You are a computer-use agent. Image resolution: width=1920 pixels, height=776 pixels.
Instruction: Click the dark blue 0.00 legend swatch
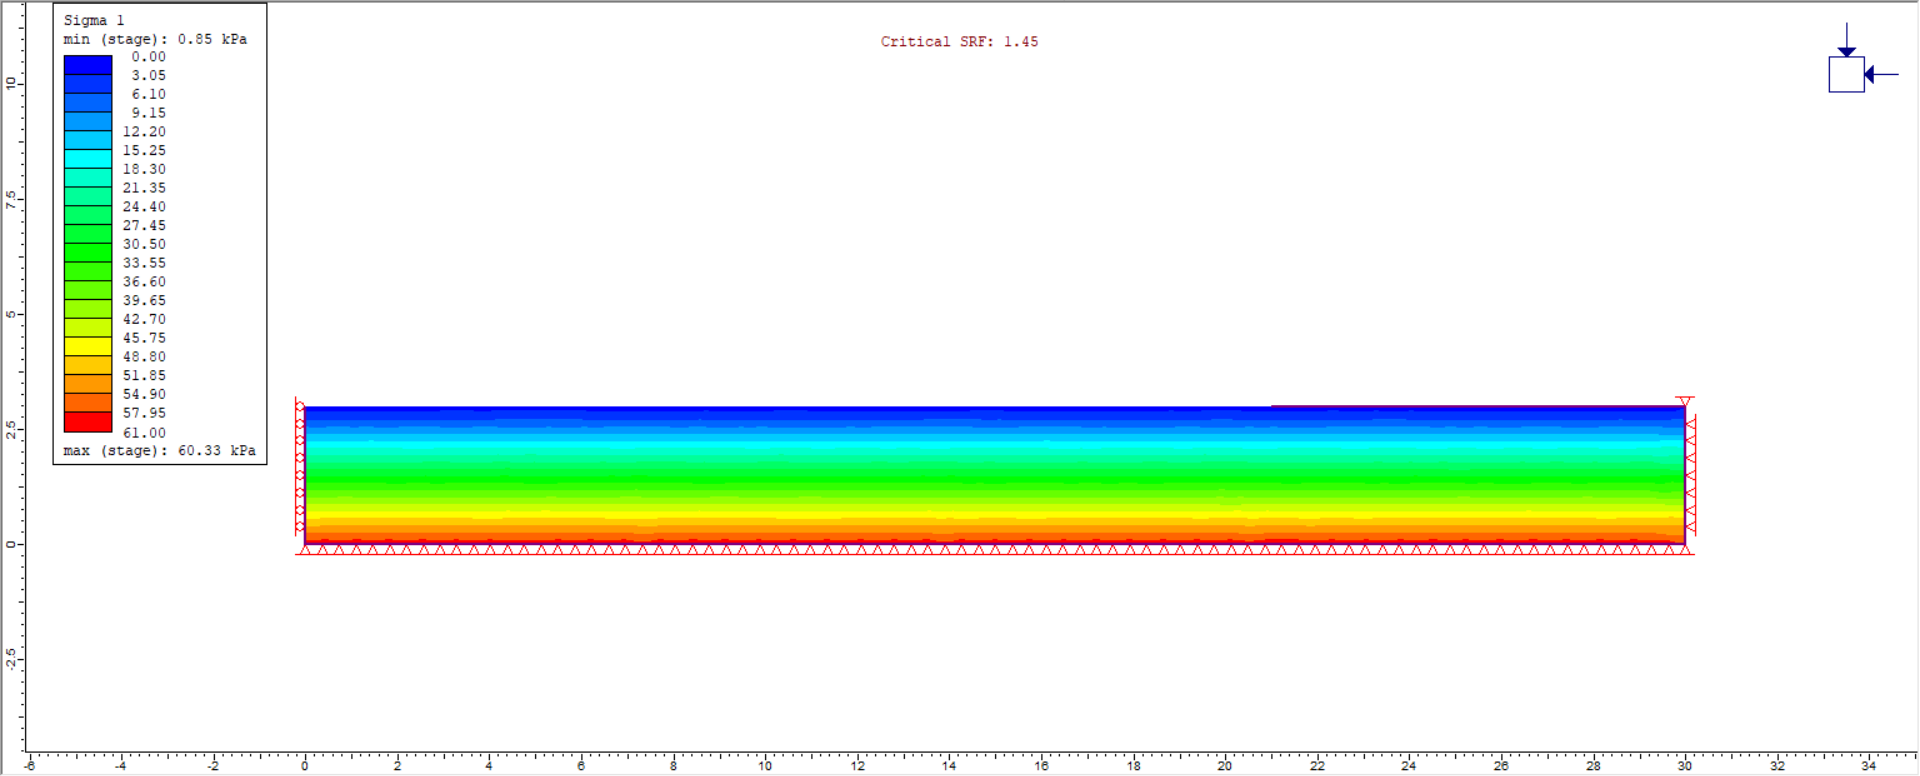[x=88, y=65]
